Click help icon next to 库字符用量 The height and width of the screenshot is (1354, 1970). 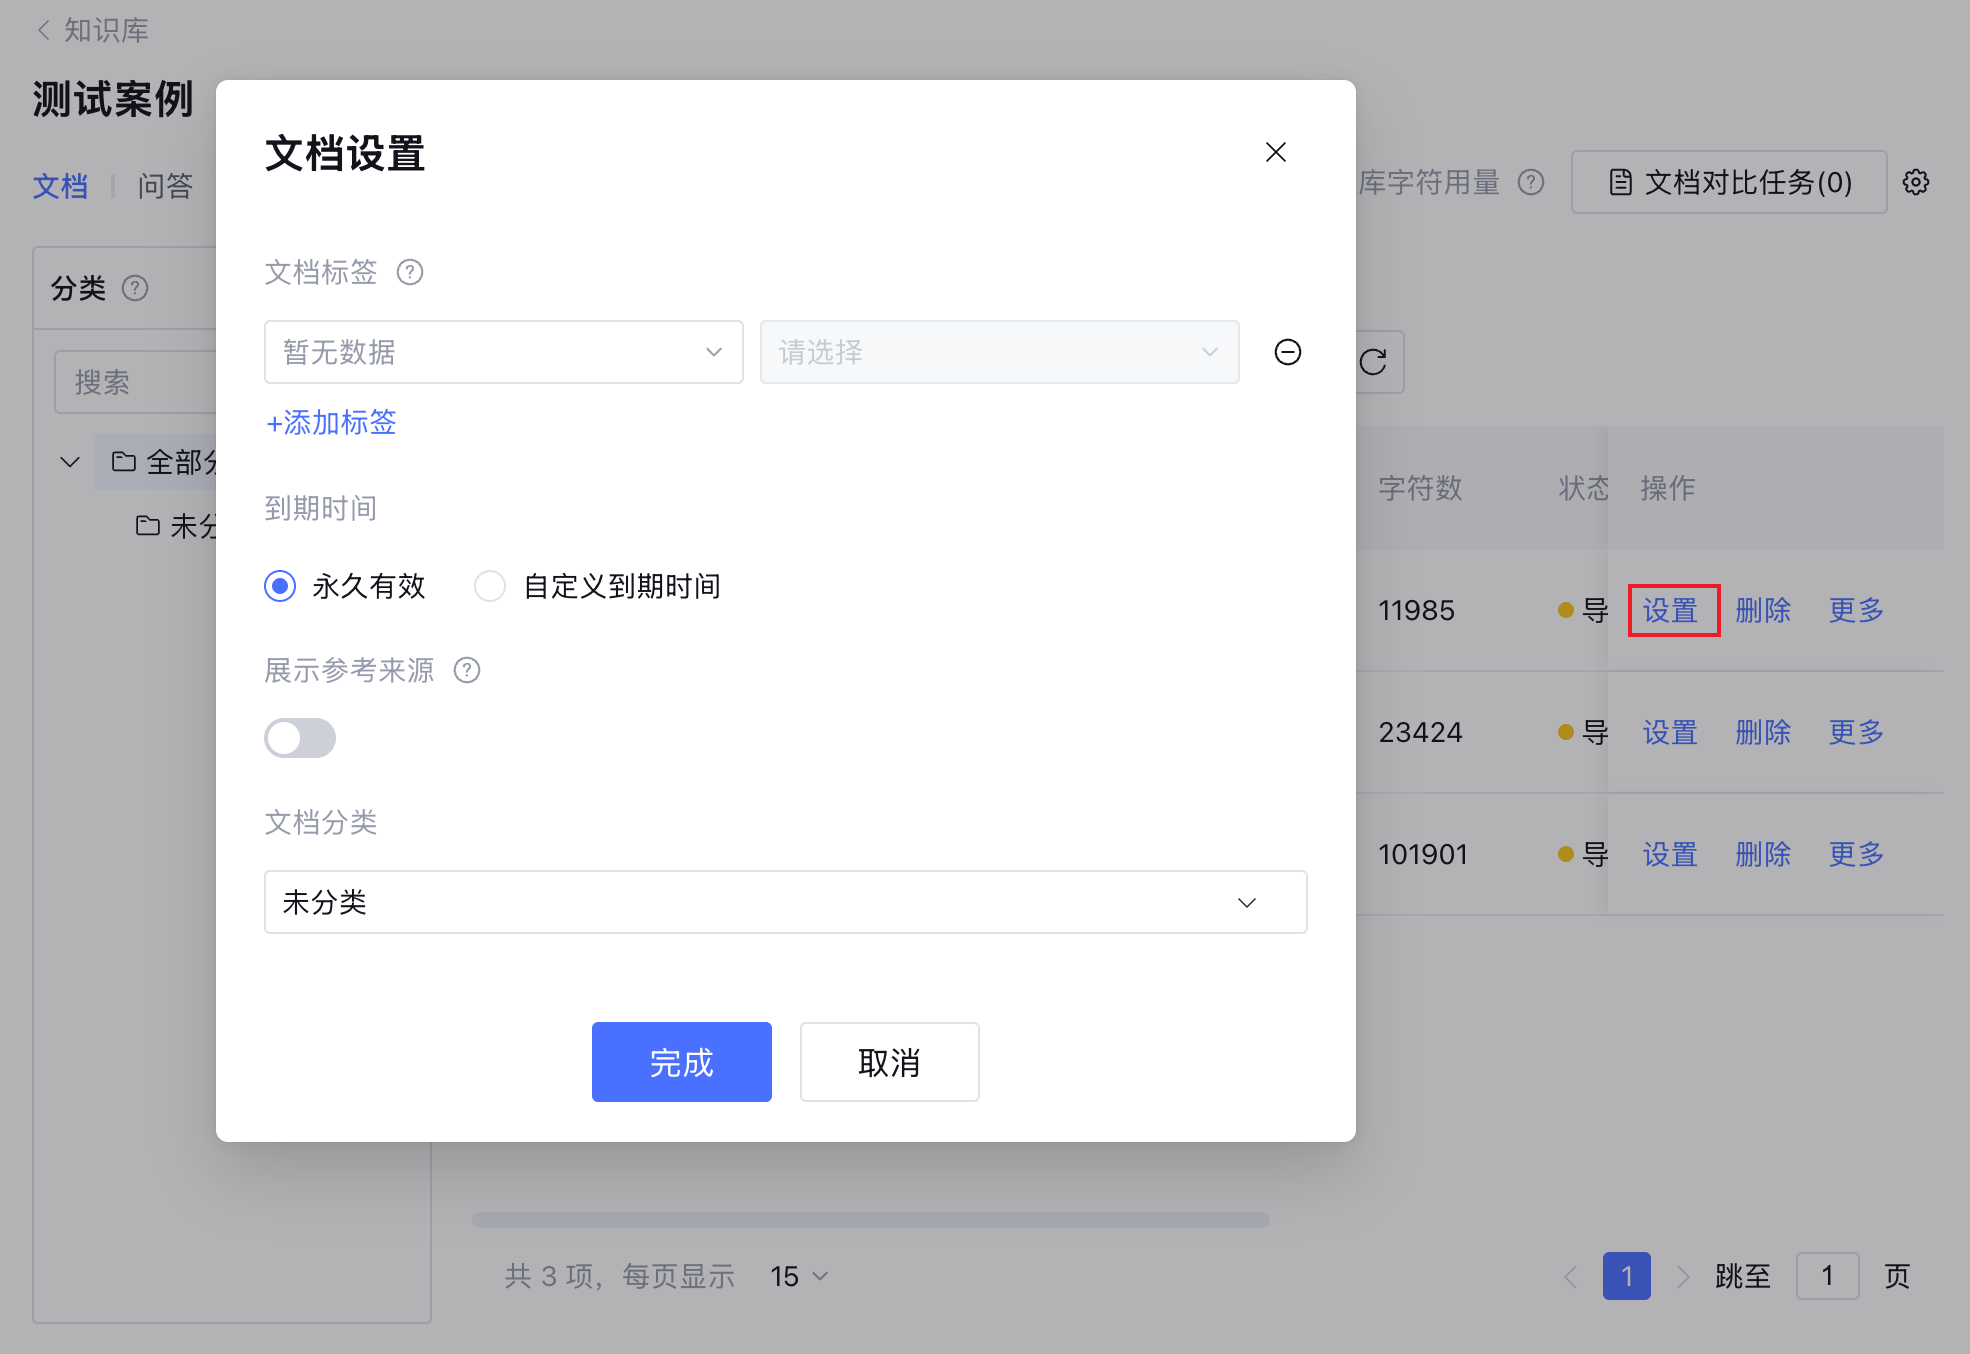(1530, 182)
